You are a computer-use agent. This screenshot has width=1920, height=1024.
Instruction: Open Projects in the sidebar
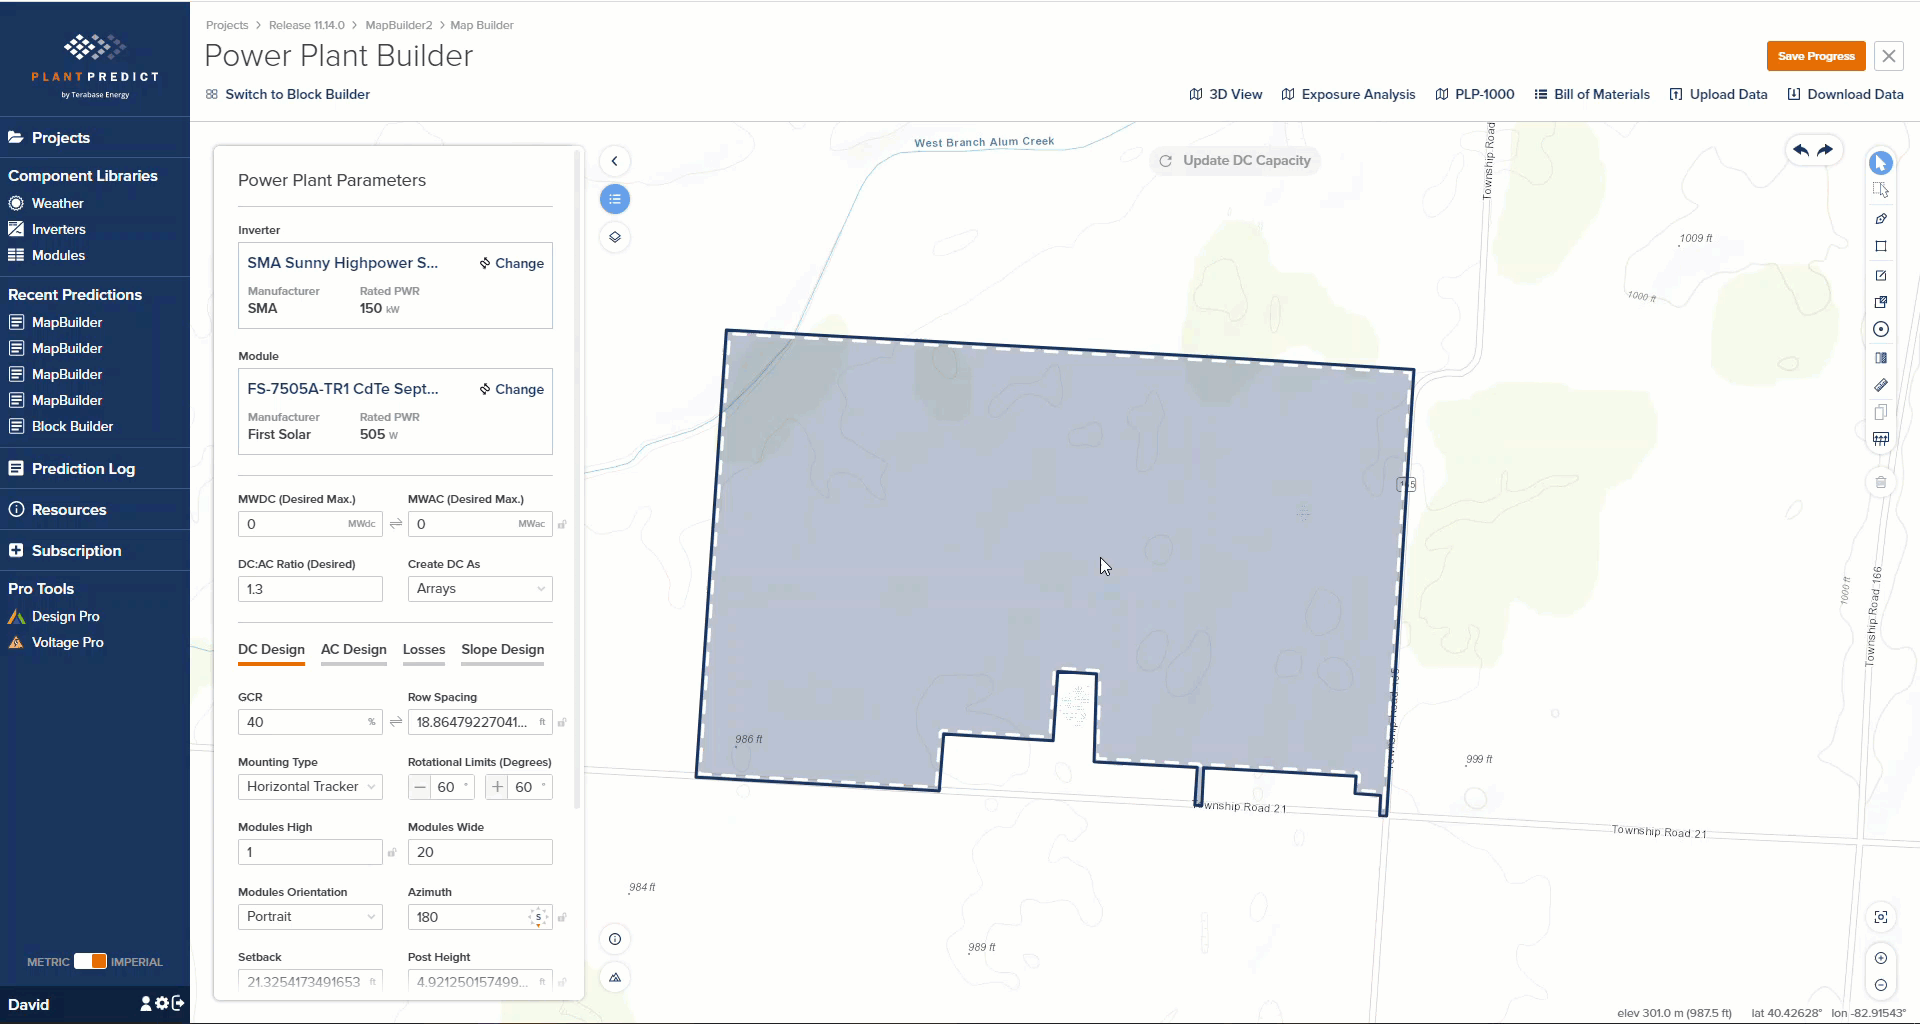49,138
